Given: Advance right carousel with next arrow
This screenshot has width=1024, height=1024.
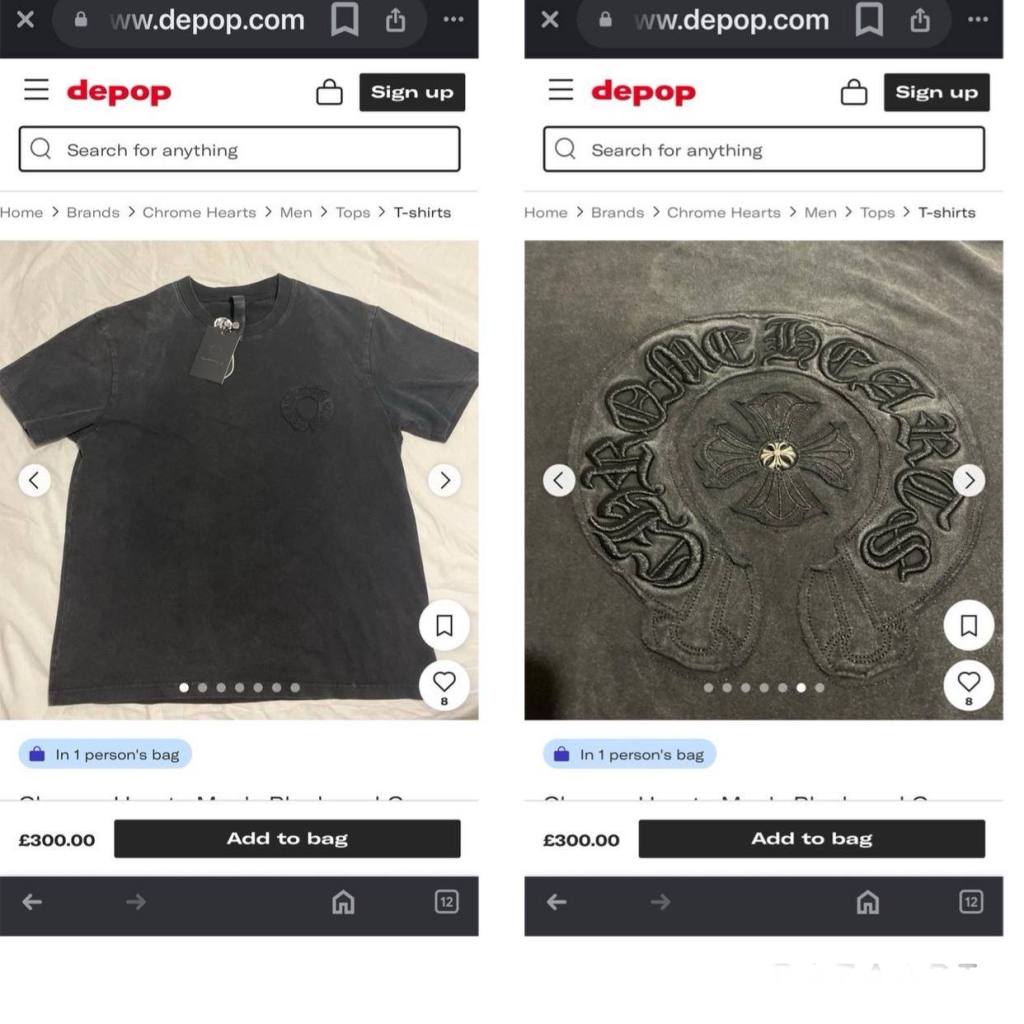Looking at the screenshot, I should pyautogui.click(x=969, y=481).
